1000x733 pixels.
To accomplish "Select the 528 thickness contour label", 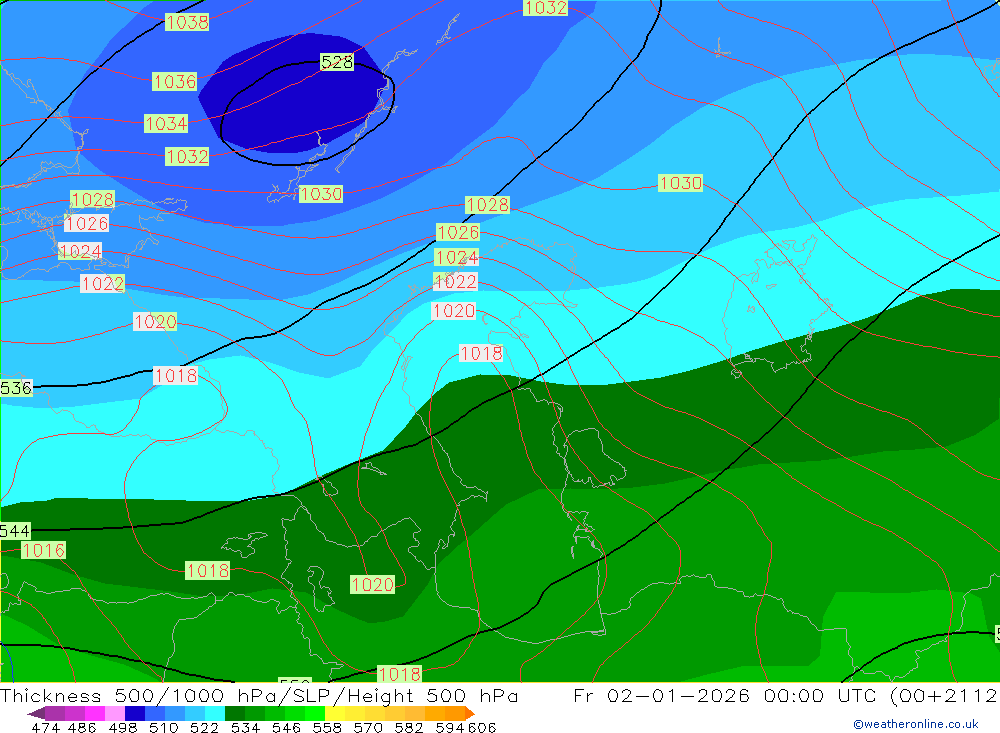I will coord(337,62).
